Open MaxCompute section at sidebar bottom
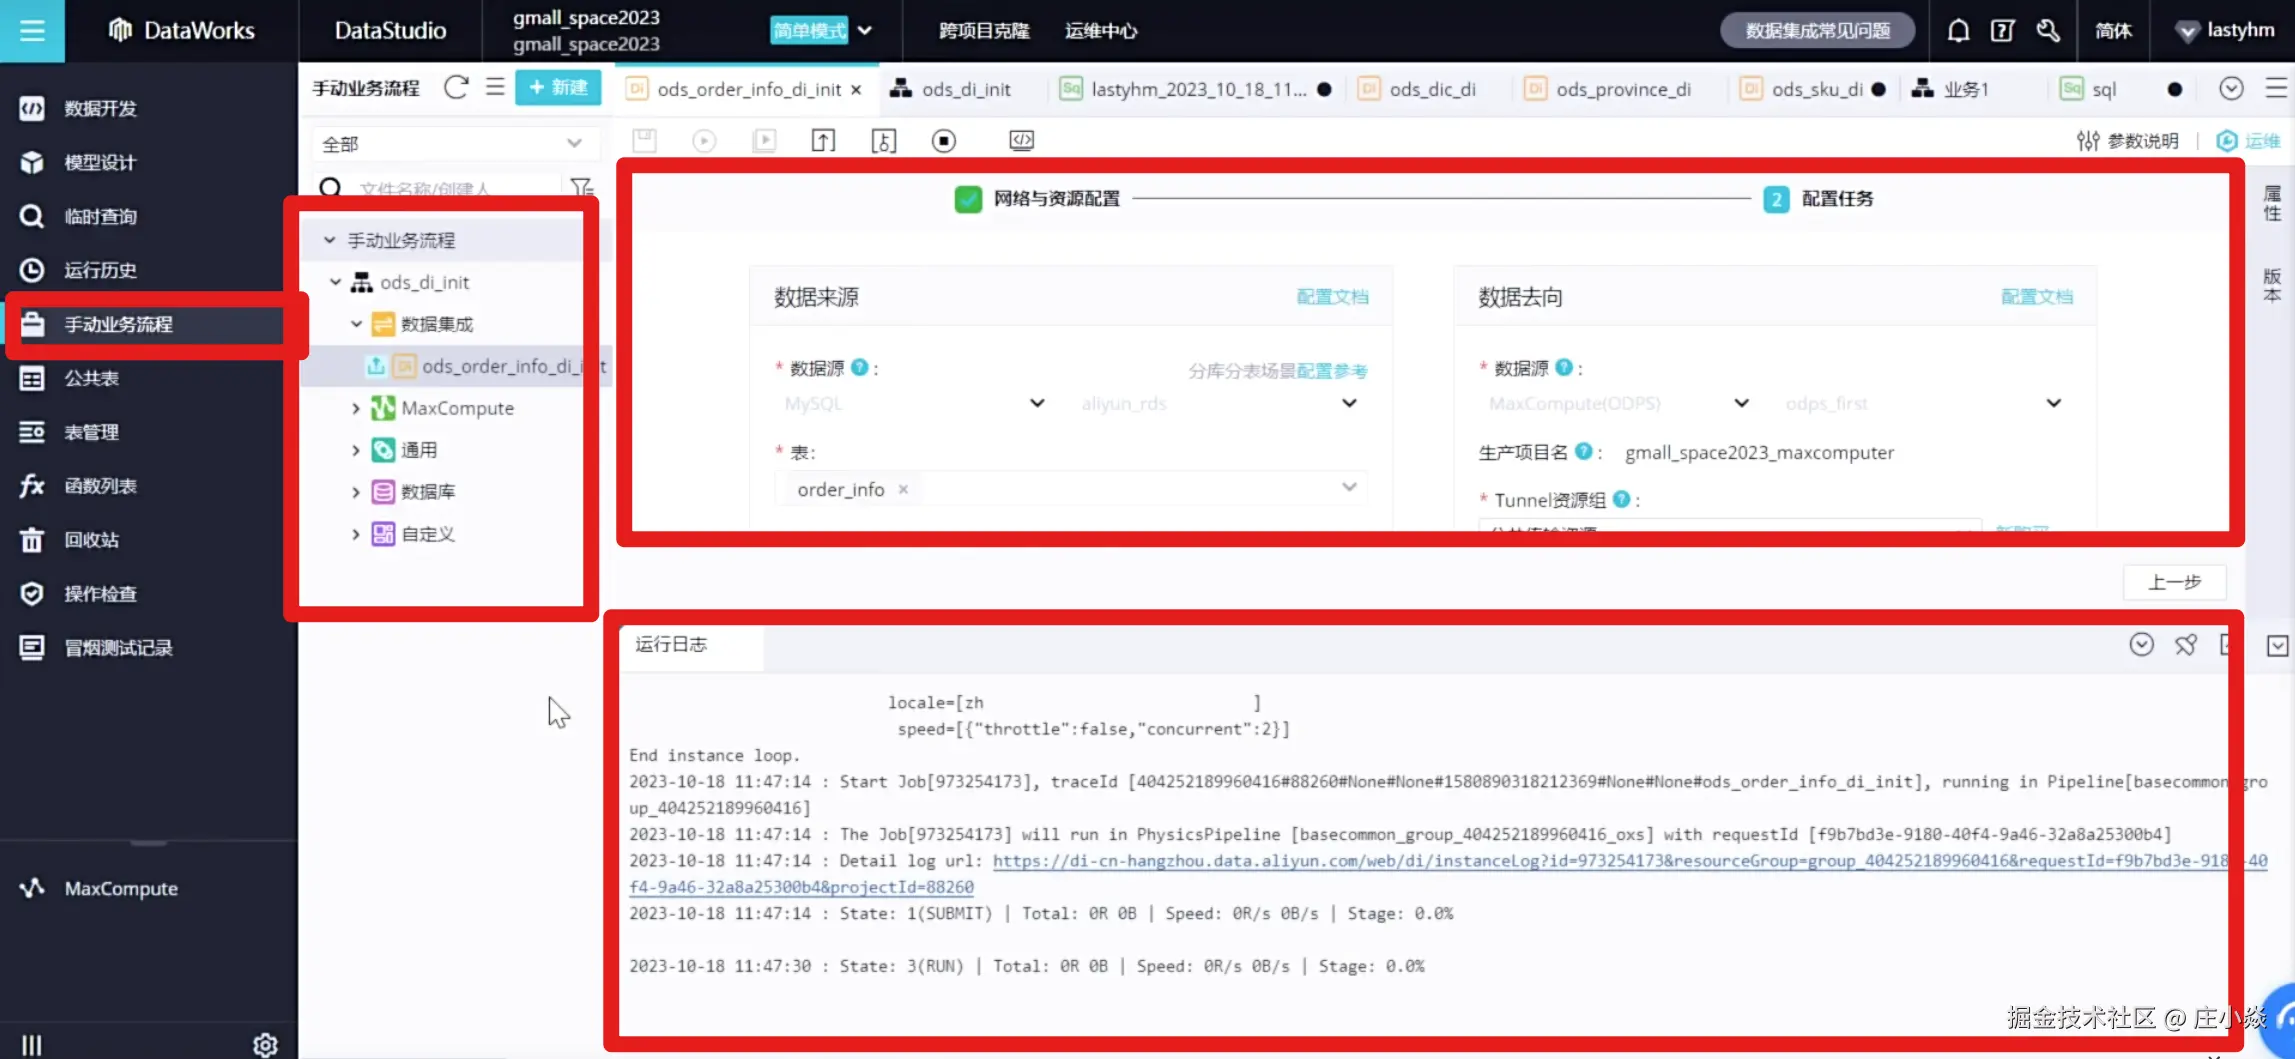2295x1059 pixels. coord(120,888)
